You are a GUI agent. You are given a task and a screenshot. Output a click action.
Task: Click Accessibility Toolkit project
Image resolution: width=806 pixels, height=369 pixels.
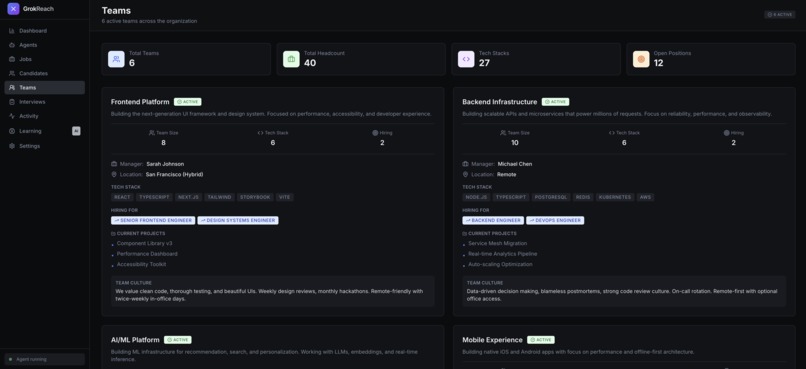coord(141,264)
